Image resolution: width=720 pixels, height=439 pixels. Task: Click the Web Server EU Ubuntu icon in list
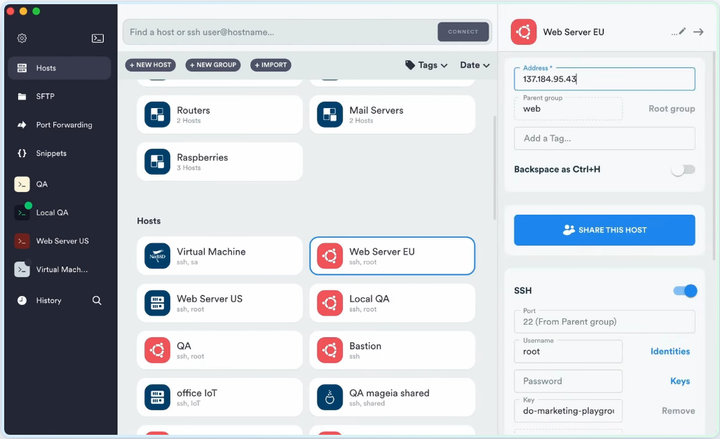pos(330,256)
